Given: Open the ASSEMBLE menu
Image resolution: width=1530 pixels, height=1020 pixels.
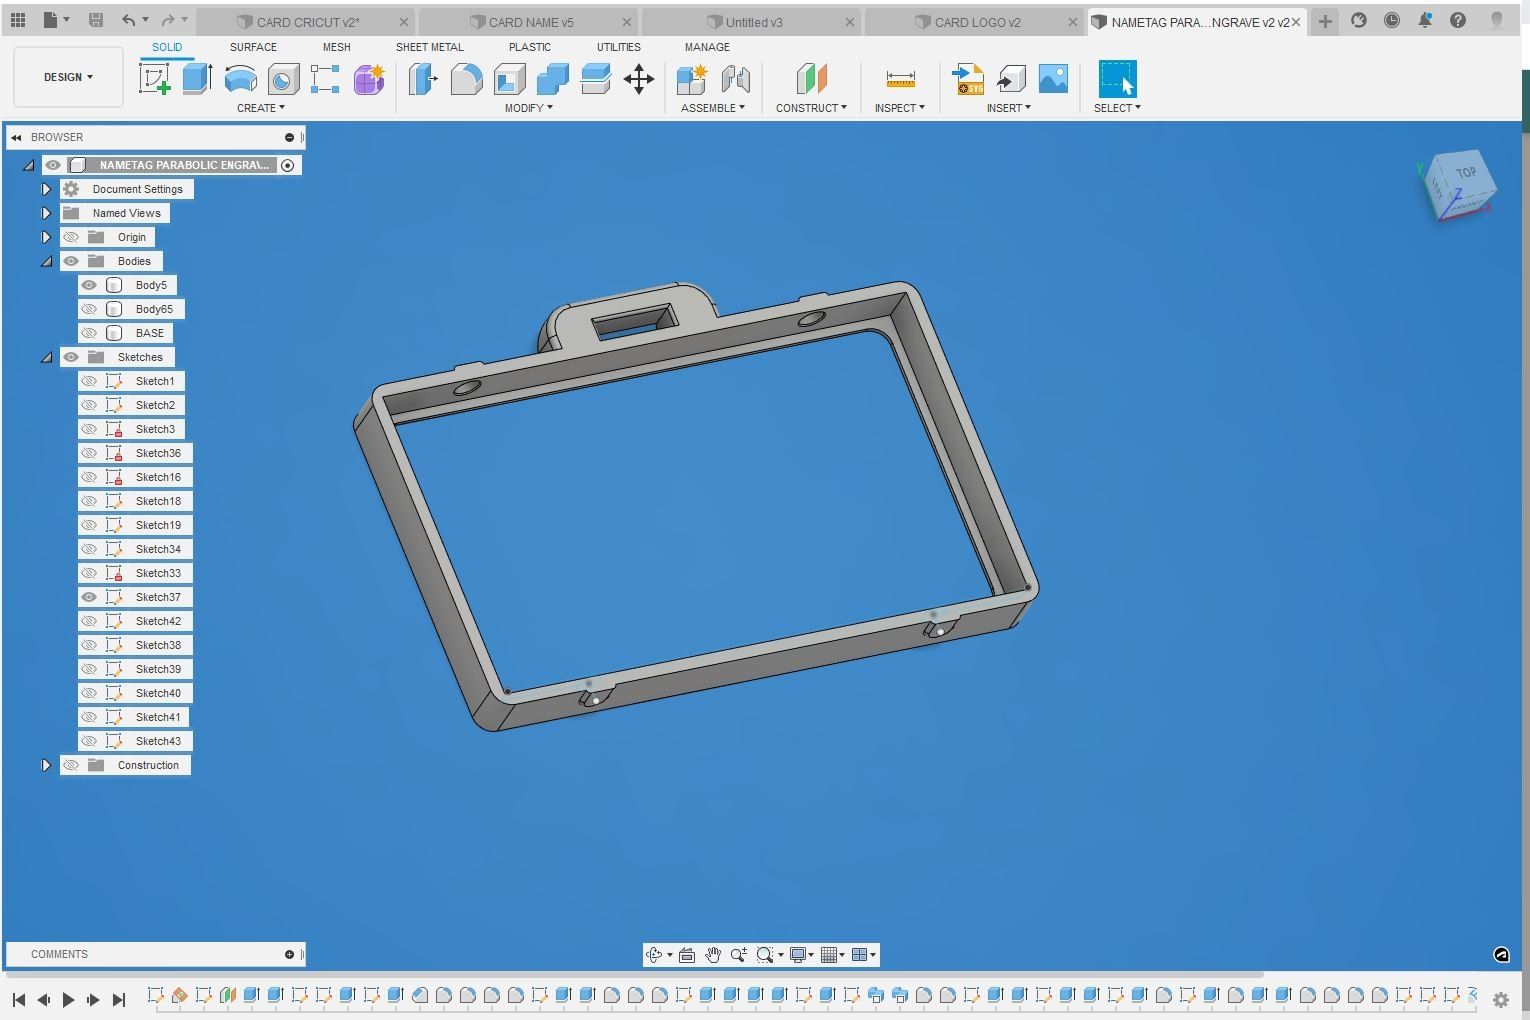Looking at the screenshot, I should (x=713, y=108).
